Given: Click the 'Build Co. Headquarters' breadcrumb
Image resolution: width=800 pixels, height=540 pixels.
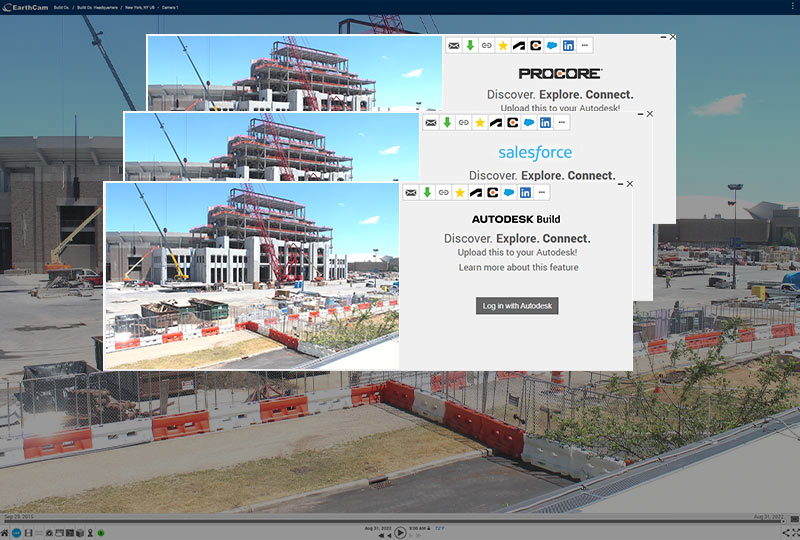Looking at the screenshot, I should pyautogui.click(x=97, y=8).
